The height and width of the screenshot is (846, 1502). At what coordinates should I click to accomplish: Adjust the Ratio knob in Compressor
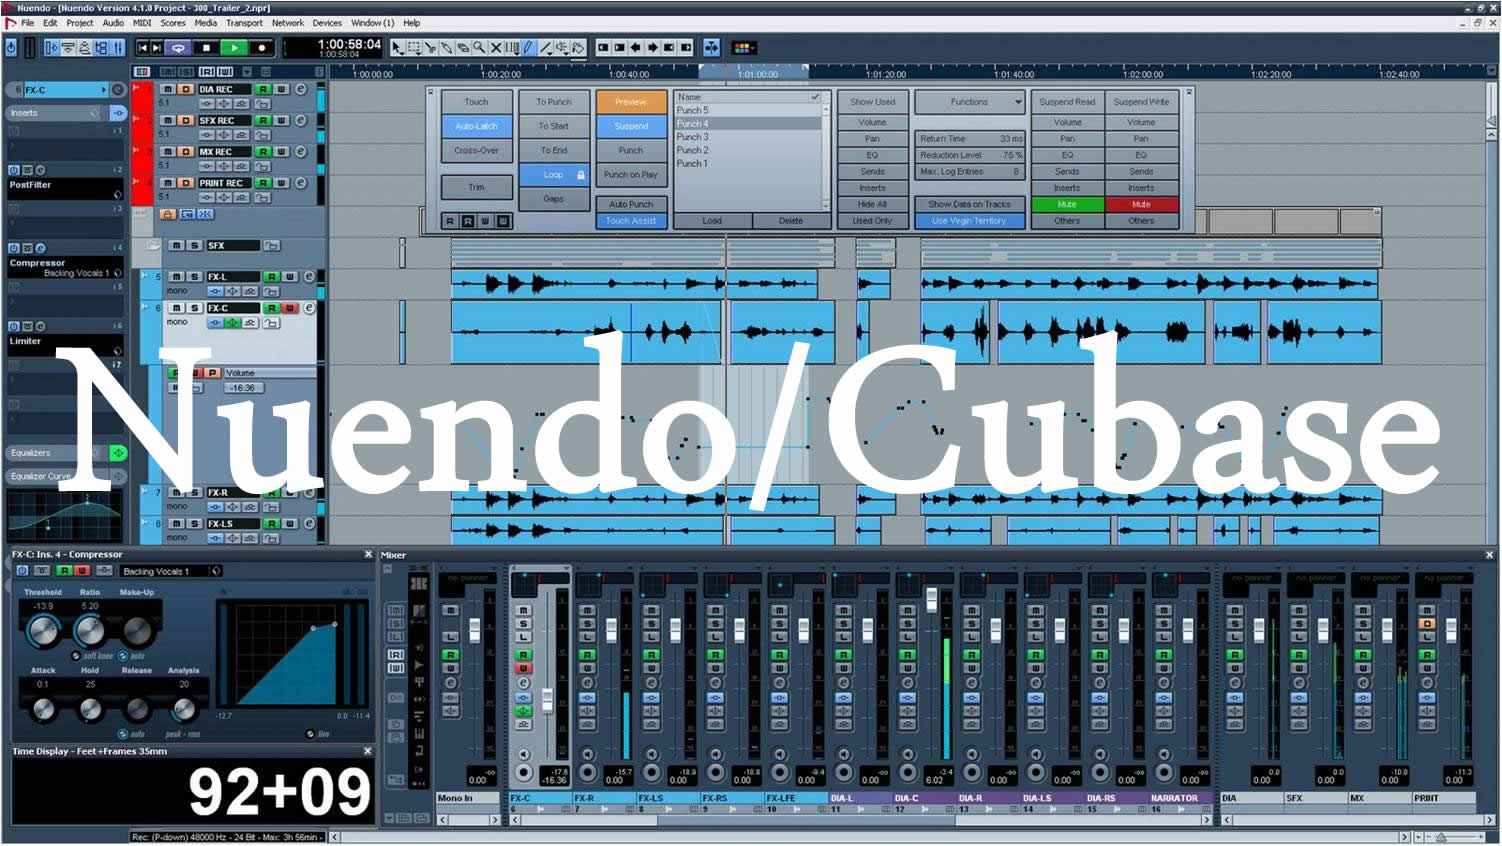tap(89, 631)
